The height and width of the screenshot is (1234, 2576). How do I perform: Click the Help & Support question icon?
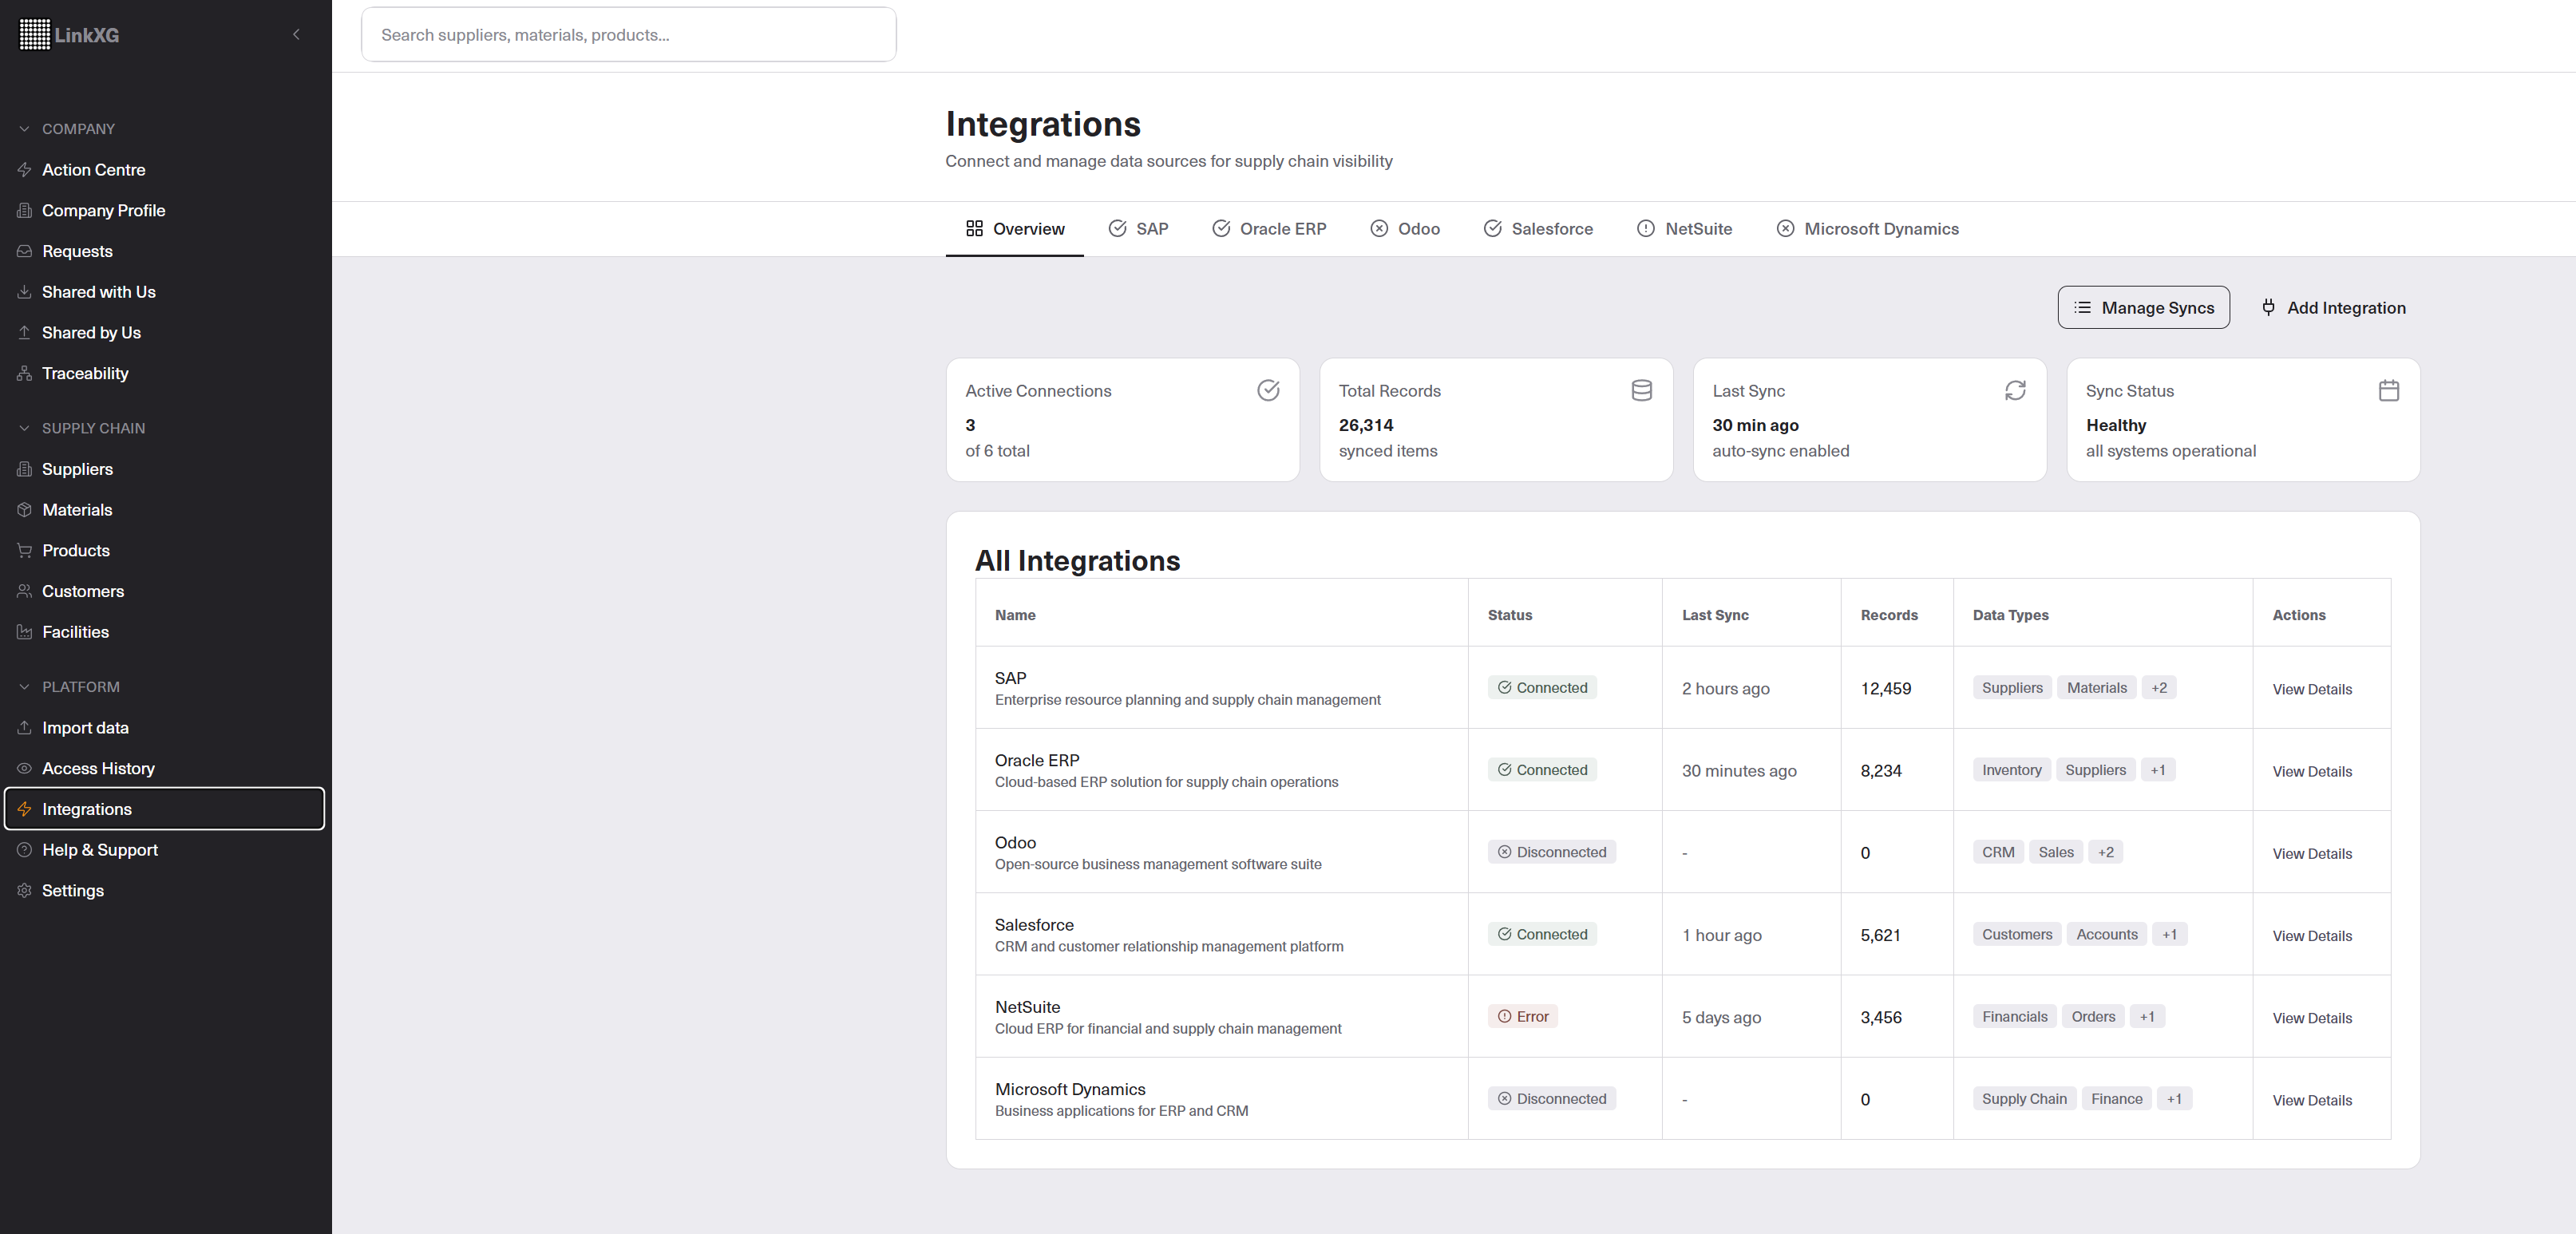24,850
